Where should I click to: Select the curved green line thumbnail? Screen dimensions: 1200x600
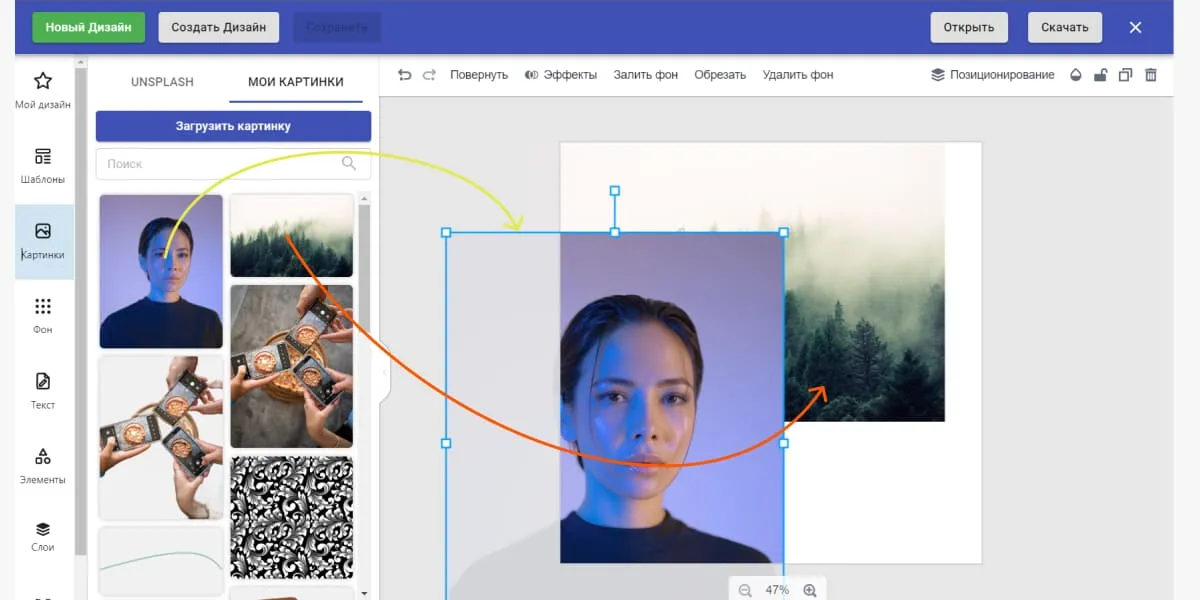pyautogui.click(x=161, y=561)
